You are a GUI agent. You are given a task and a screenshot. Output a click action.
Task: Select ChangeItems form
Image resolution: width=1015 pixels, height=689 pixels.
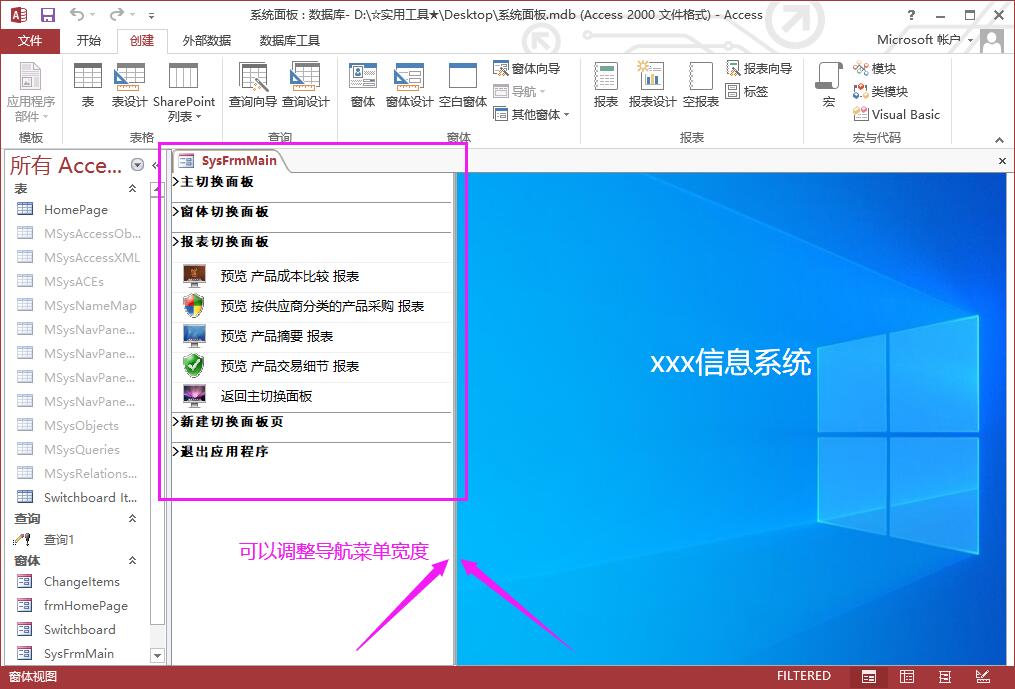78,582
